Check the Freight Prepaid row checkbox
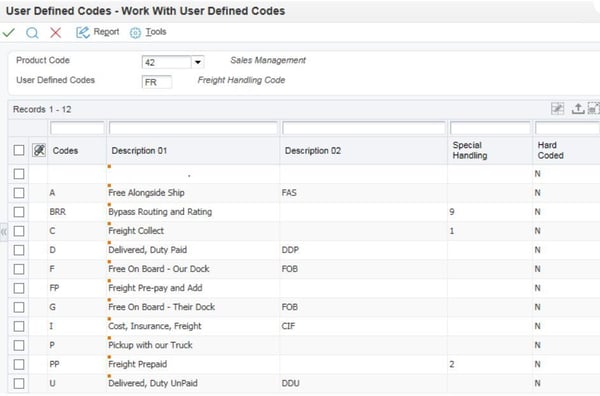Image resolution: width=600 pixels, height=396 pixels. (x=19, y=364)
